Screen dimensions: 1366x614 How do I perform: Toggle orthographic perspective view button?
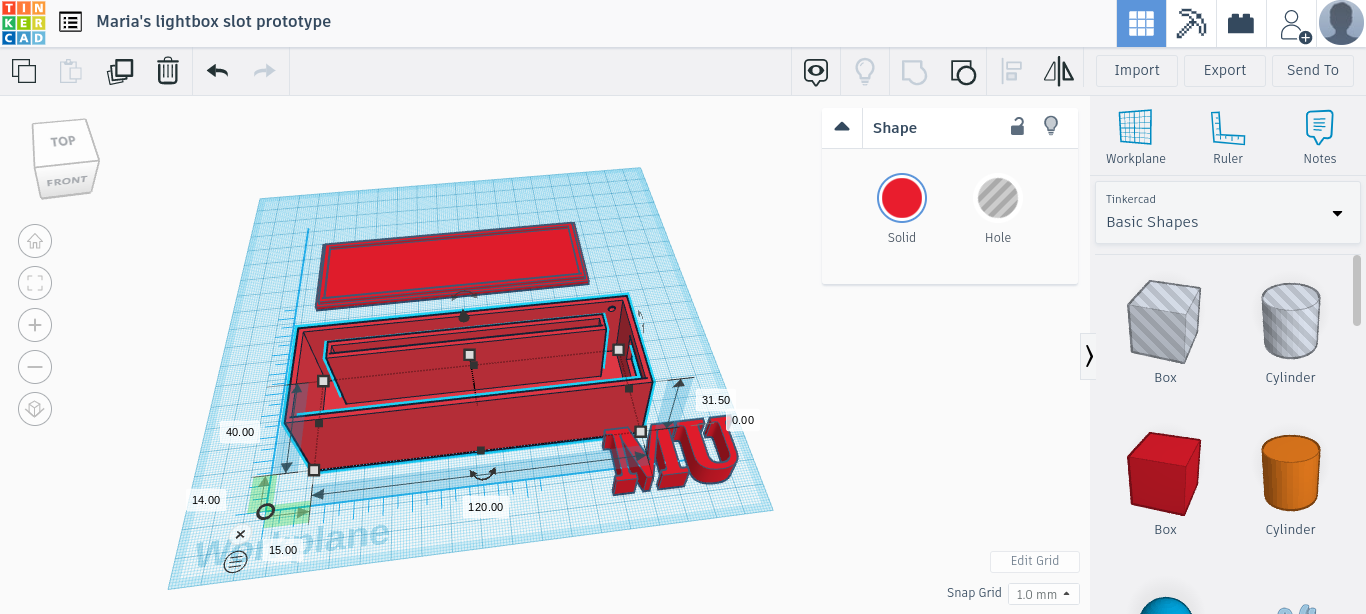35,409
